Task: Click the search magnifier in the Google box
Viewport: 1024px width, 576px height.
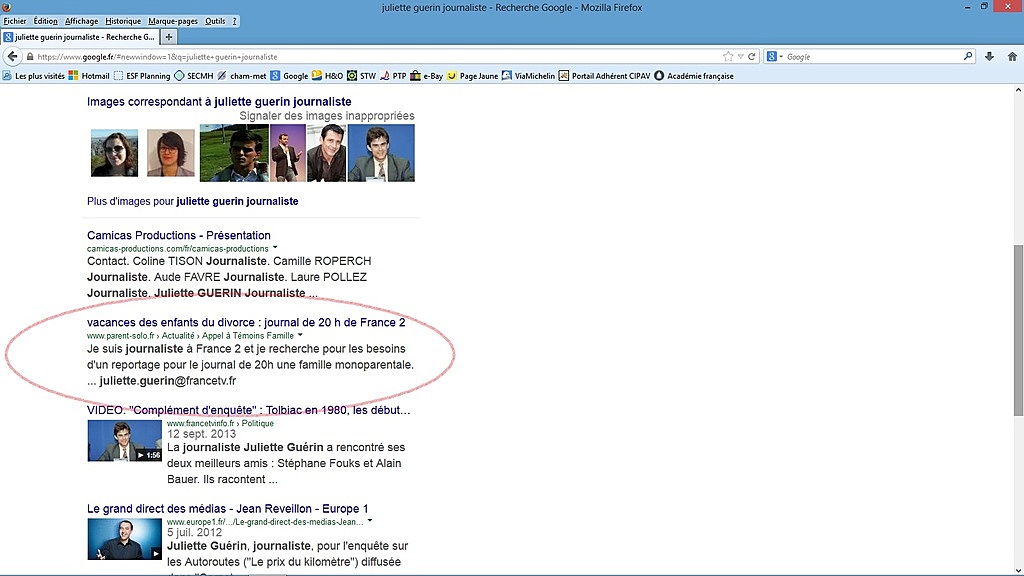Action: point(968,56)
